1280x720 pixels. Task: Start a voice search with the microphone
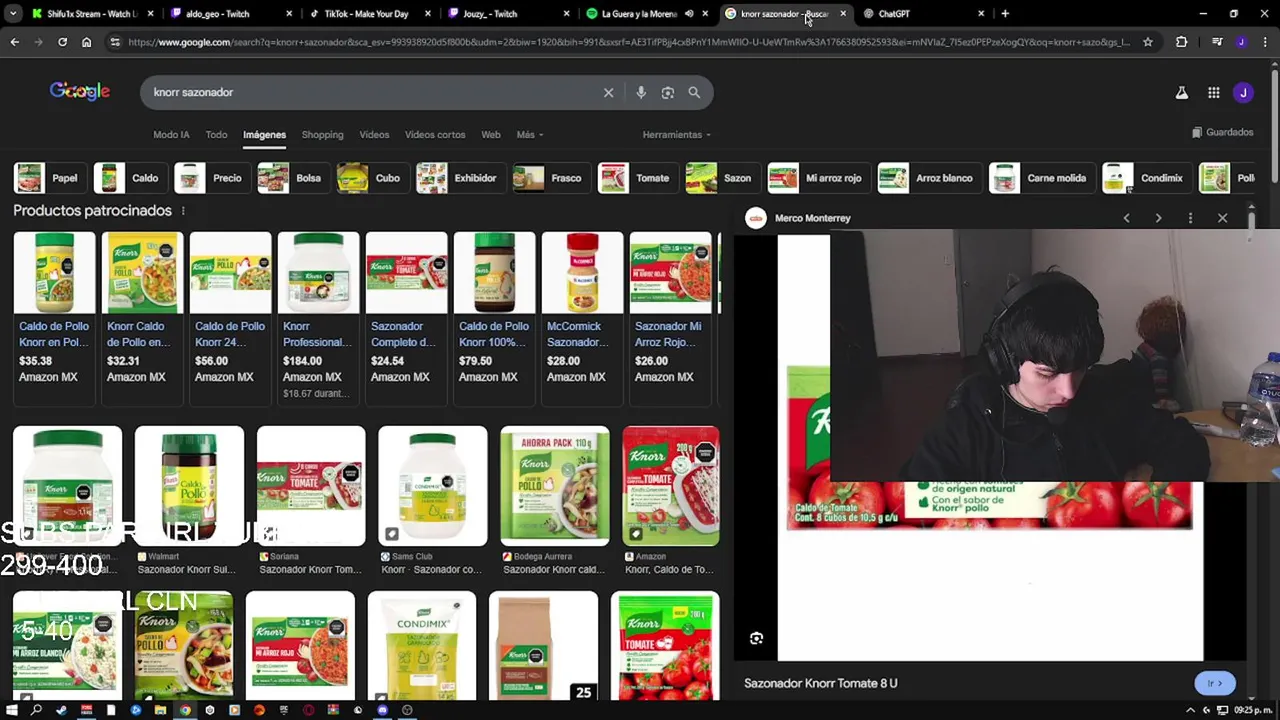coord(641,92)
